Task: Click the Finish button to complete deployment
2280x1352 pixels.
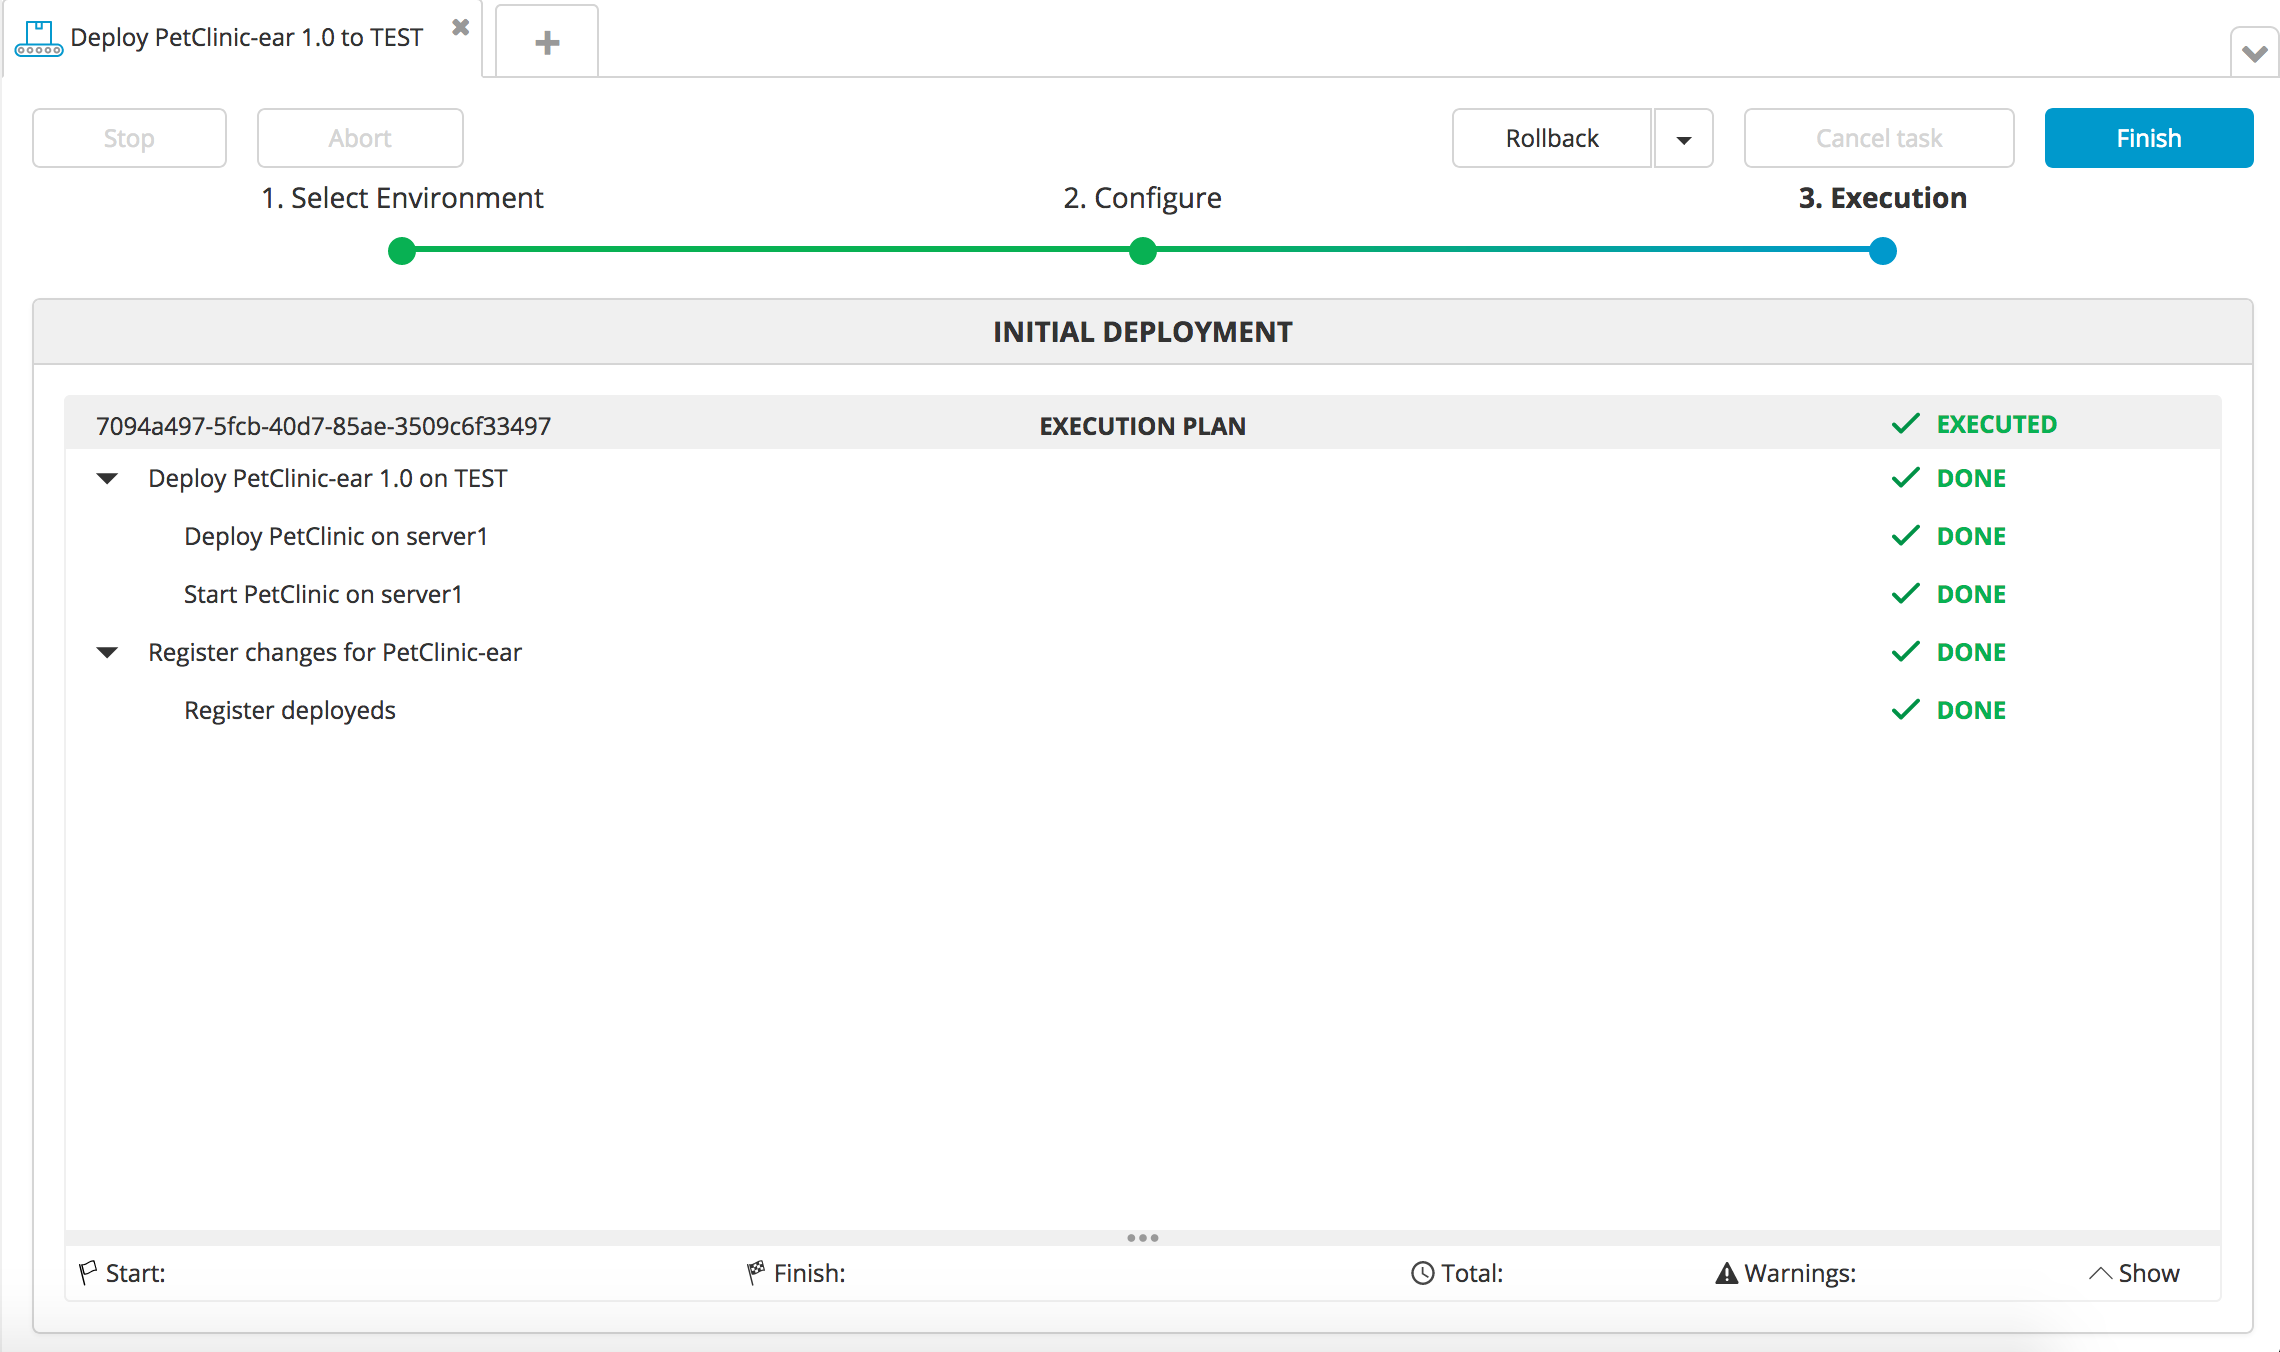Action: point(2148,137)
